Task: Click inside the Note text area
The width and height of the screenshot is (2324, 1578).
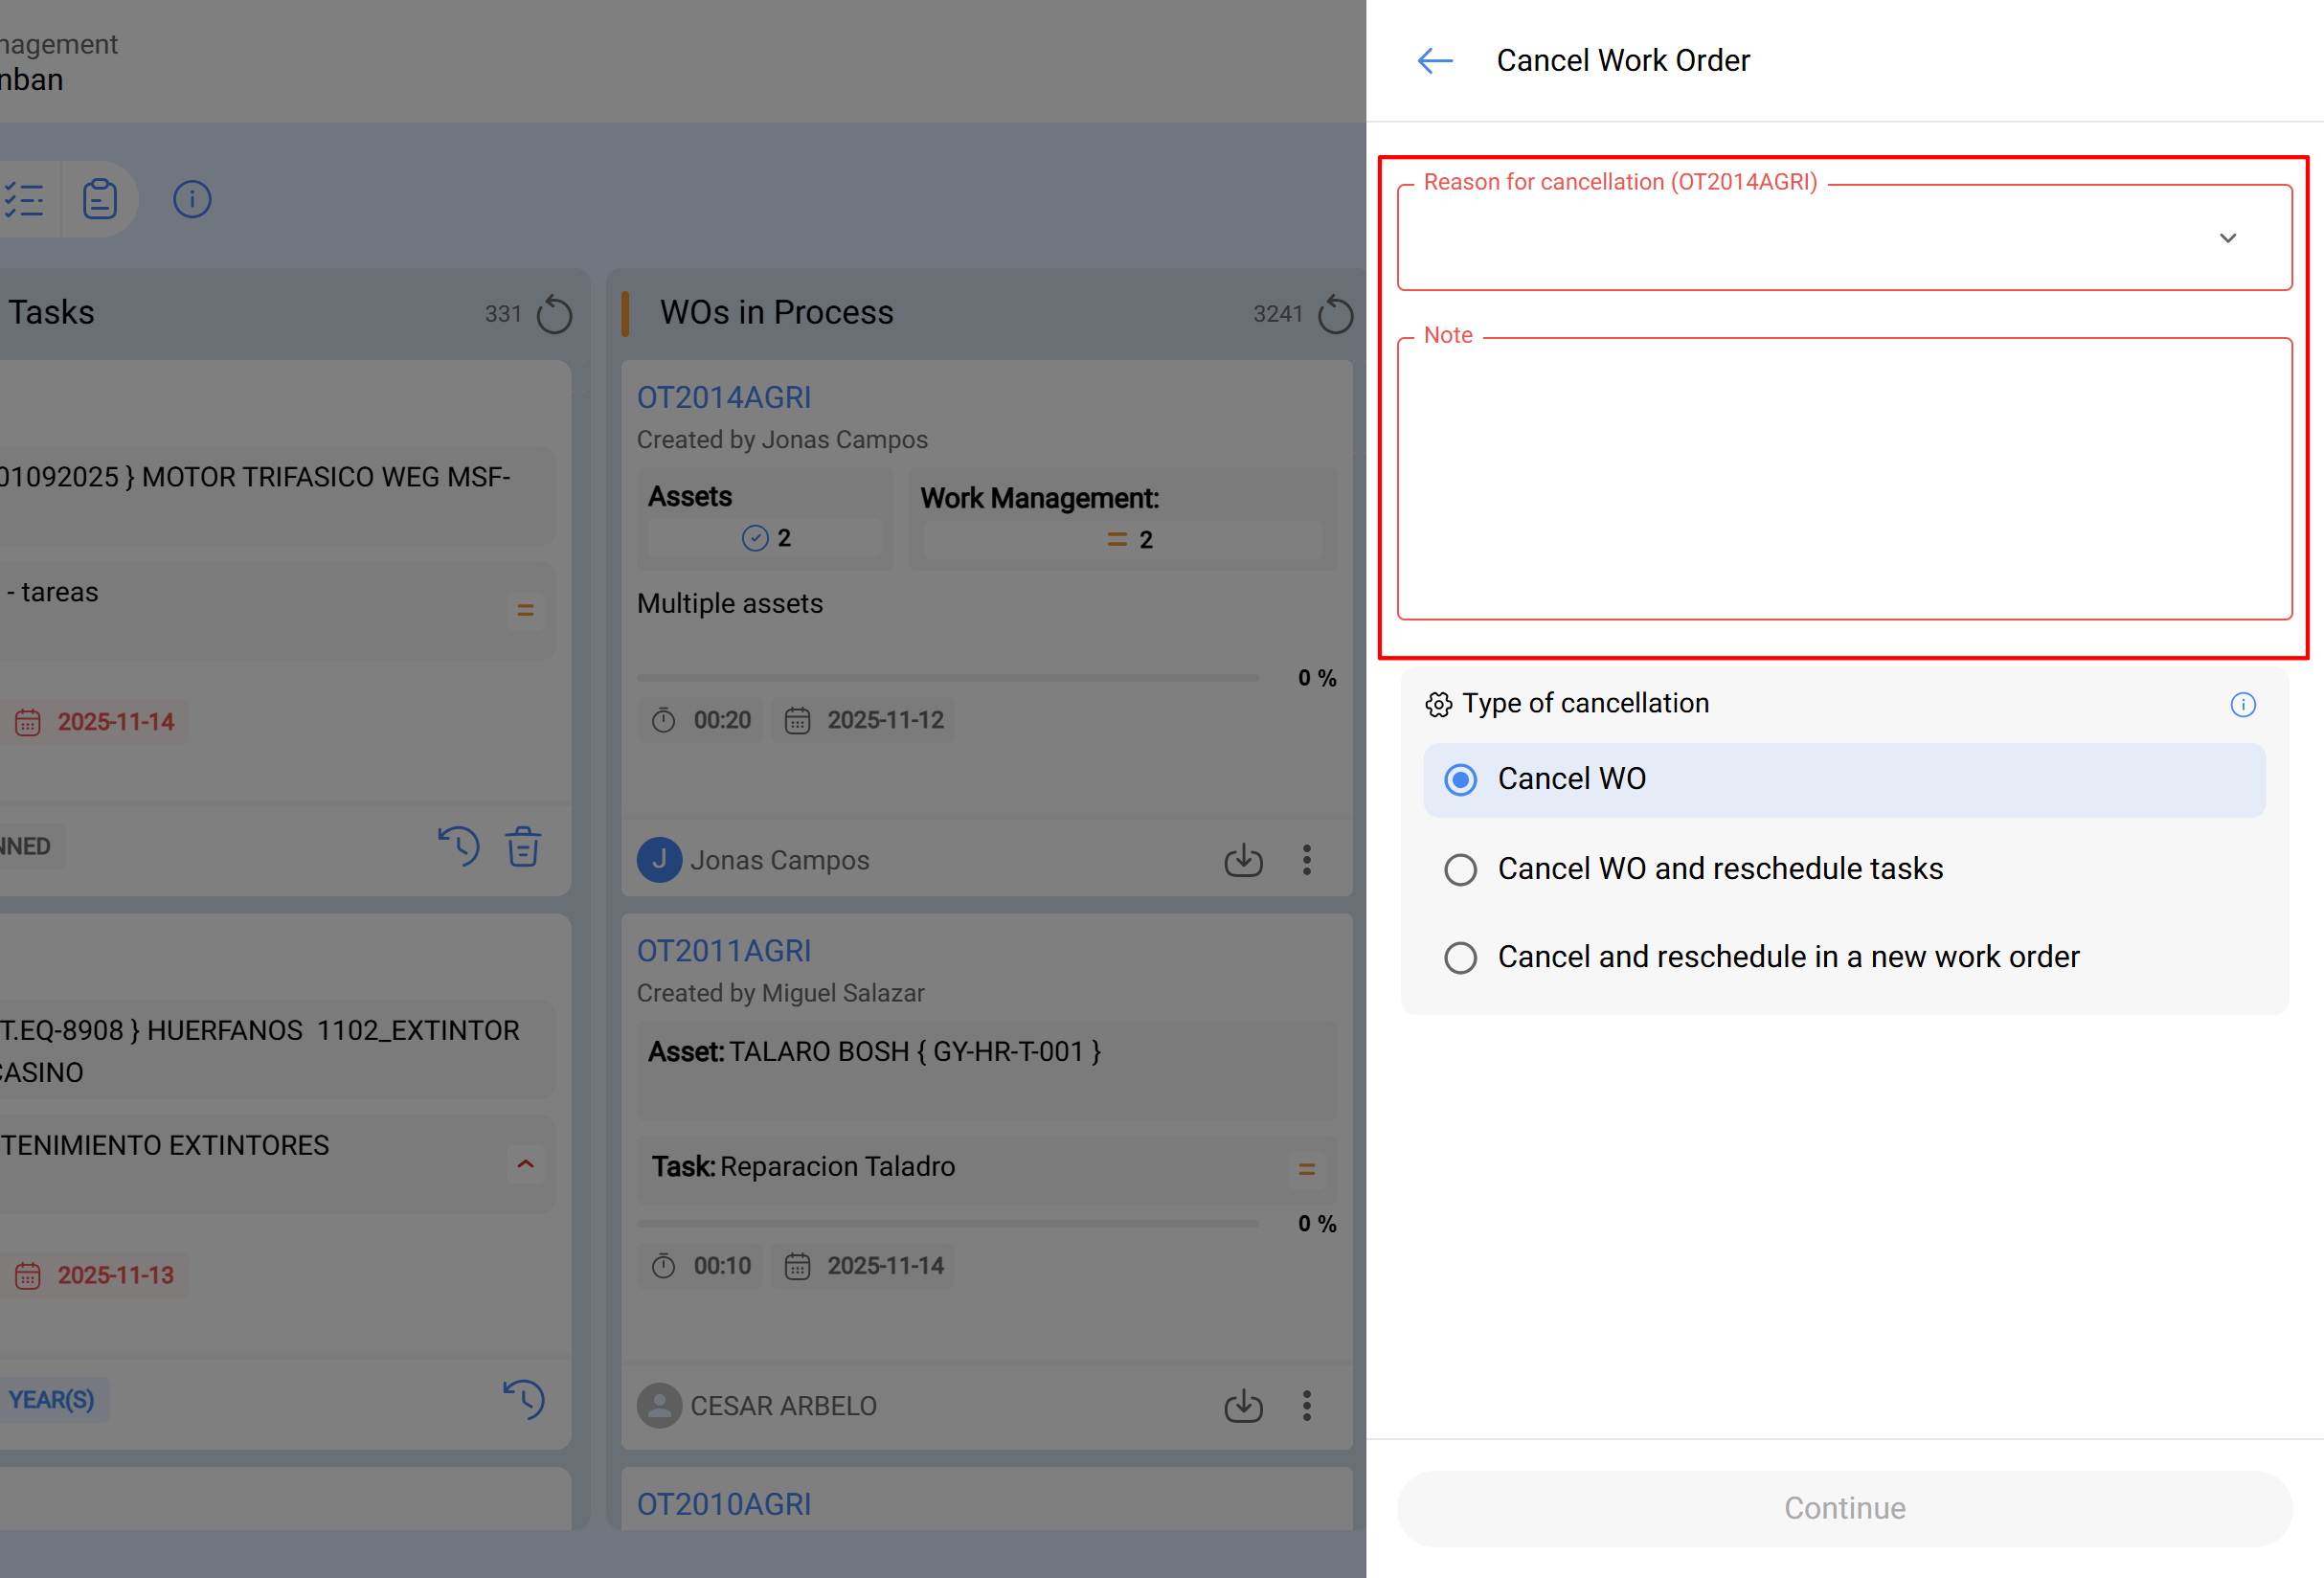Action: [x=1843, y=480]
